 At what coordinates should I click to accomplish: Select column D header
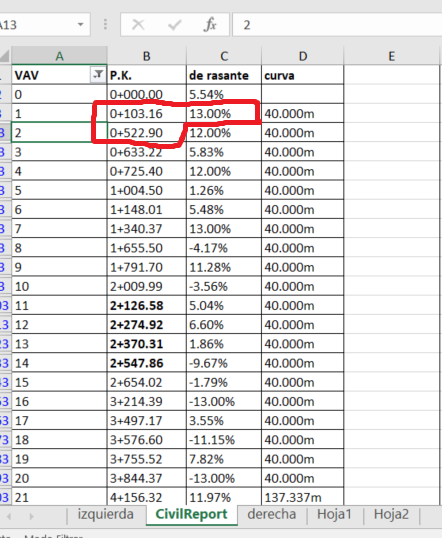click(303, 56)
